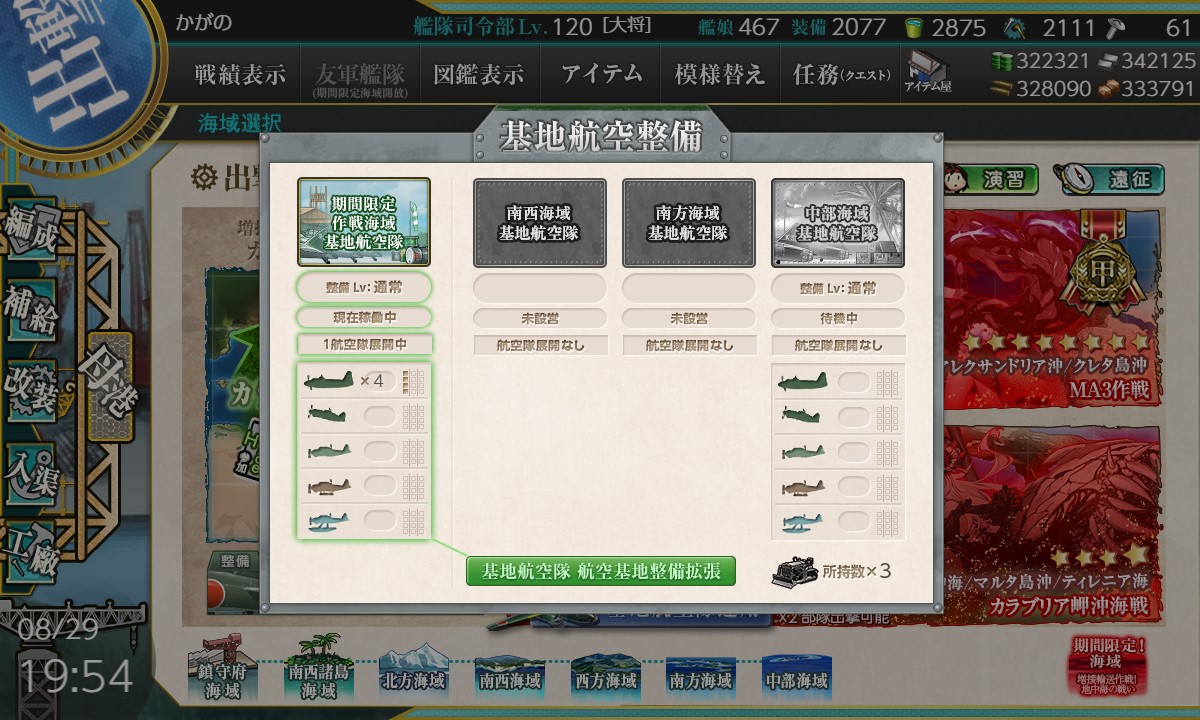Viewport: 1200px width, 720px height.
Task: Open the アイテム屋 shop icon
Action: 928,74
